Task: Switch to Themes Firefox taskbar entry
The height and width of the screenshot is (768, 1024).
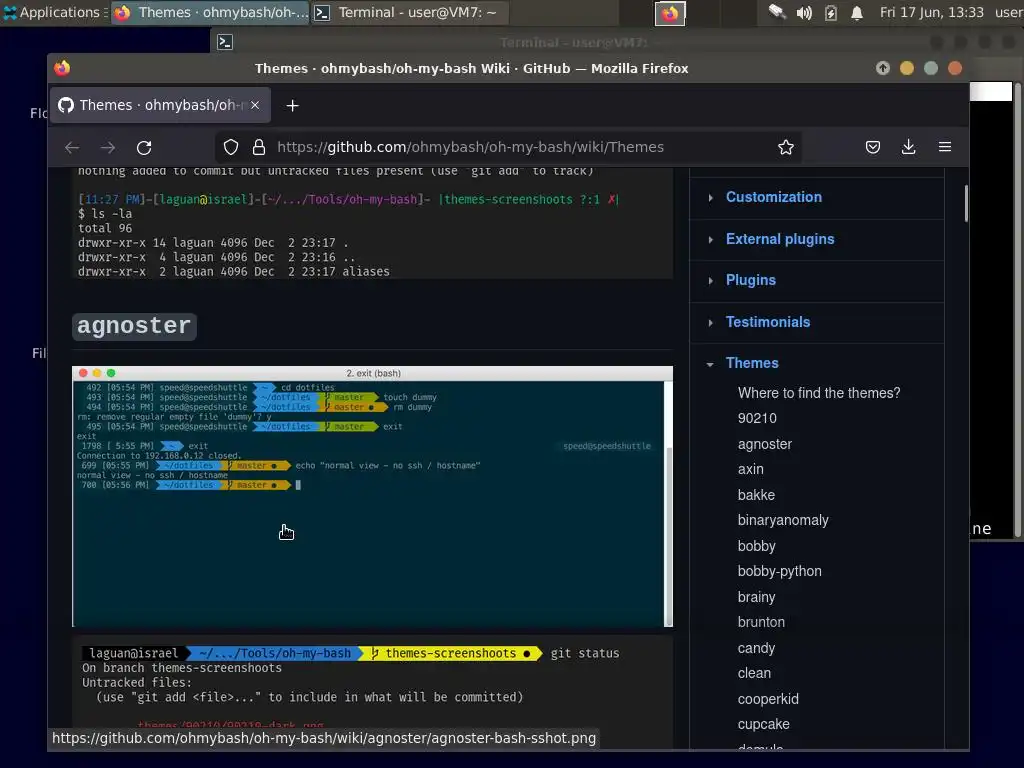Action: (x=210, y=12)
